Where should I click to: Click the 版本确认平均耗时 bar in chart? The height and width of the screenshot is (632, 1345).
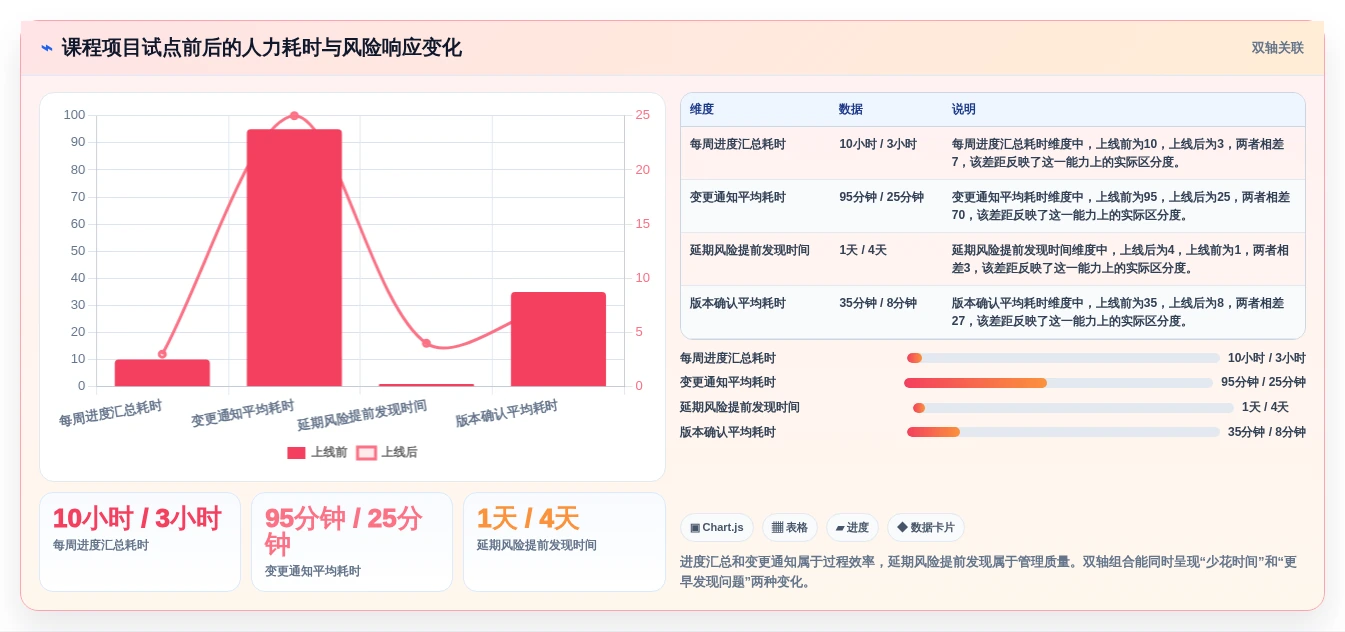558,339
